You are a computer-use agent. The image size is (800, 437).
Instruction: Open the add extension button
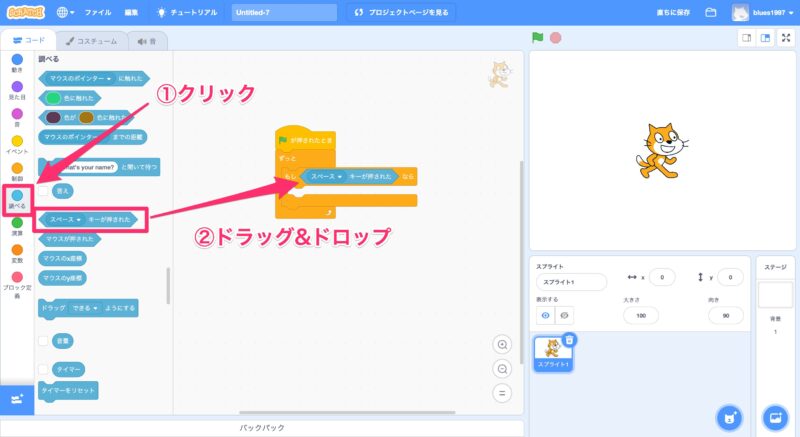click(16, 399)
